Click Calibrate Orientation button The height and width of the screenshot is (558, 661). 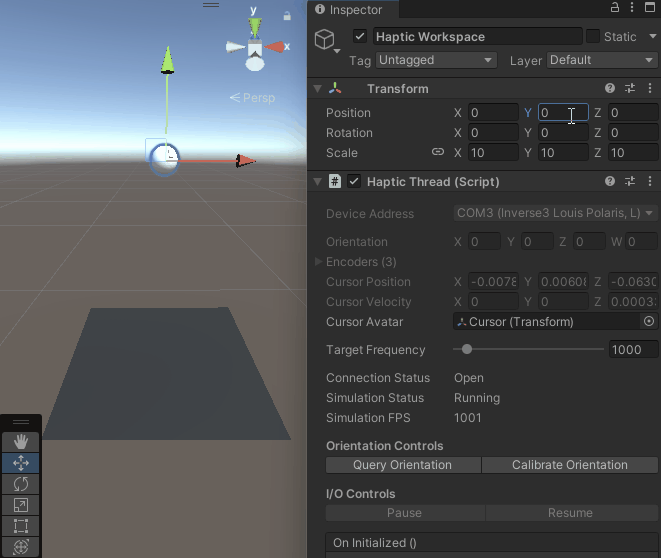[570, 465]
